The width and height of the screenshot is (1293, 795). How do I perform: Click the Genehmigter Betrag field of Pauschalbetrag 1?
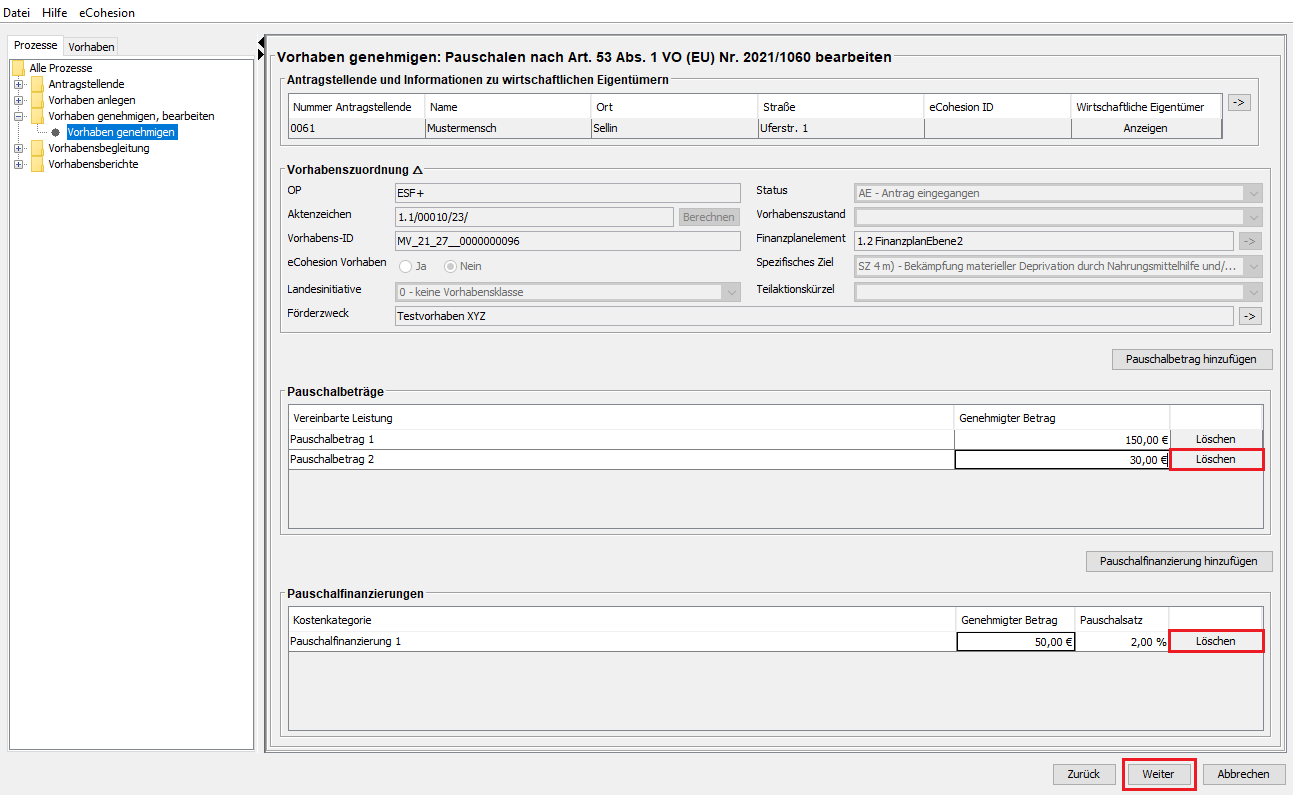[x=1061, y=439]
